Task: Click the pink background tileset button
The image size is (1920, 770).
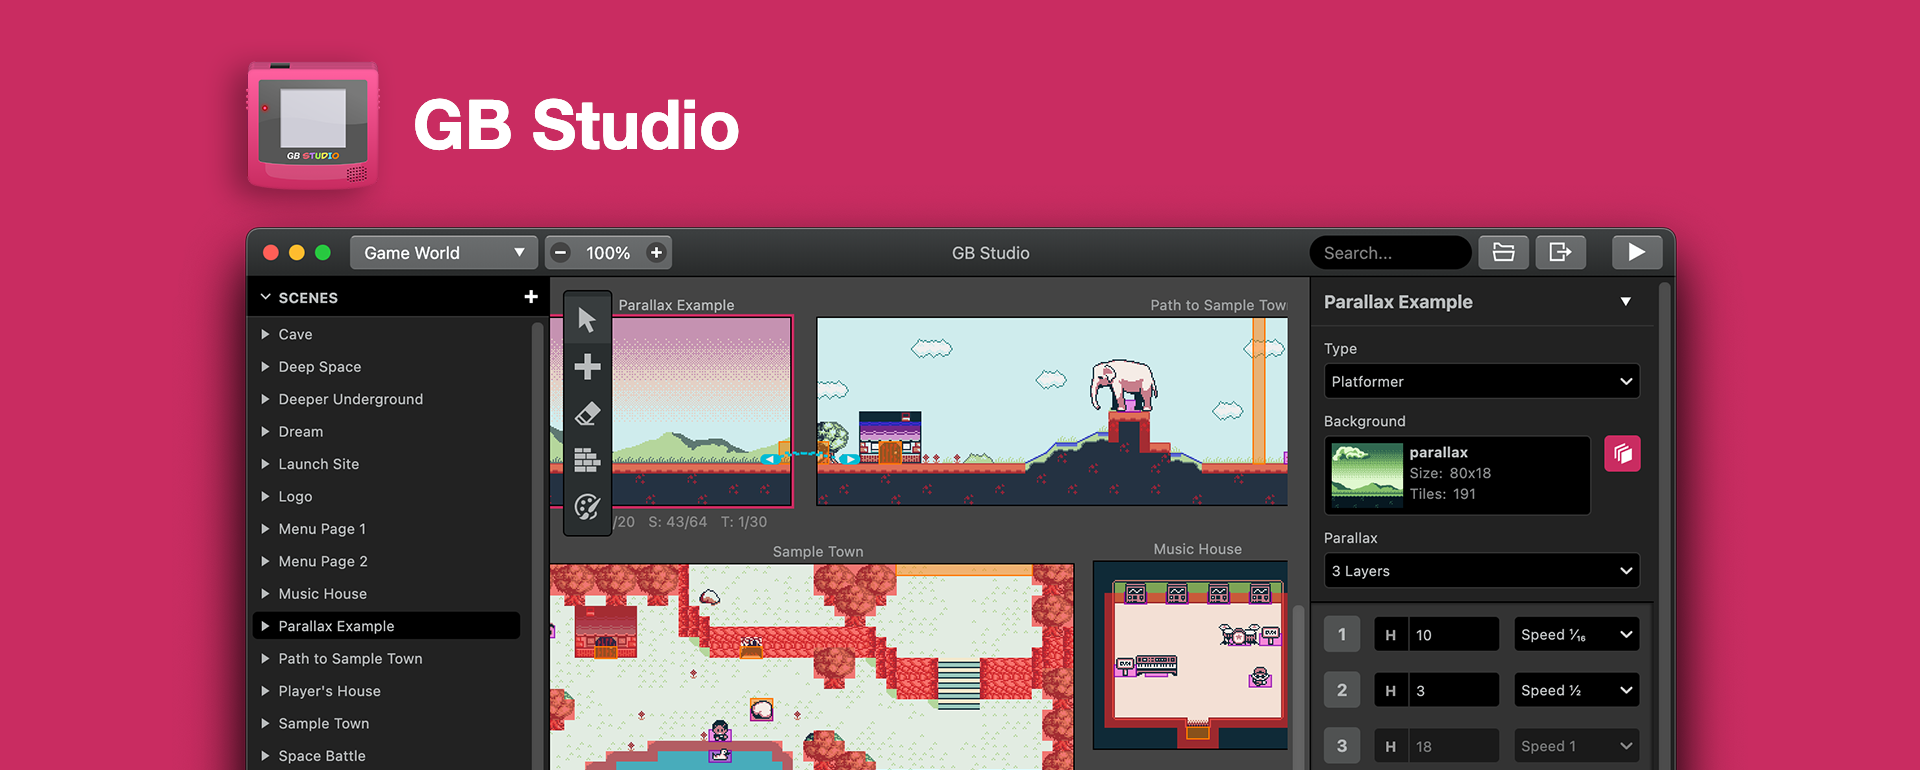Action: 1622,454
